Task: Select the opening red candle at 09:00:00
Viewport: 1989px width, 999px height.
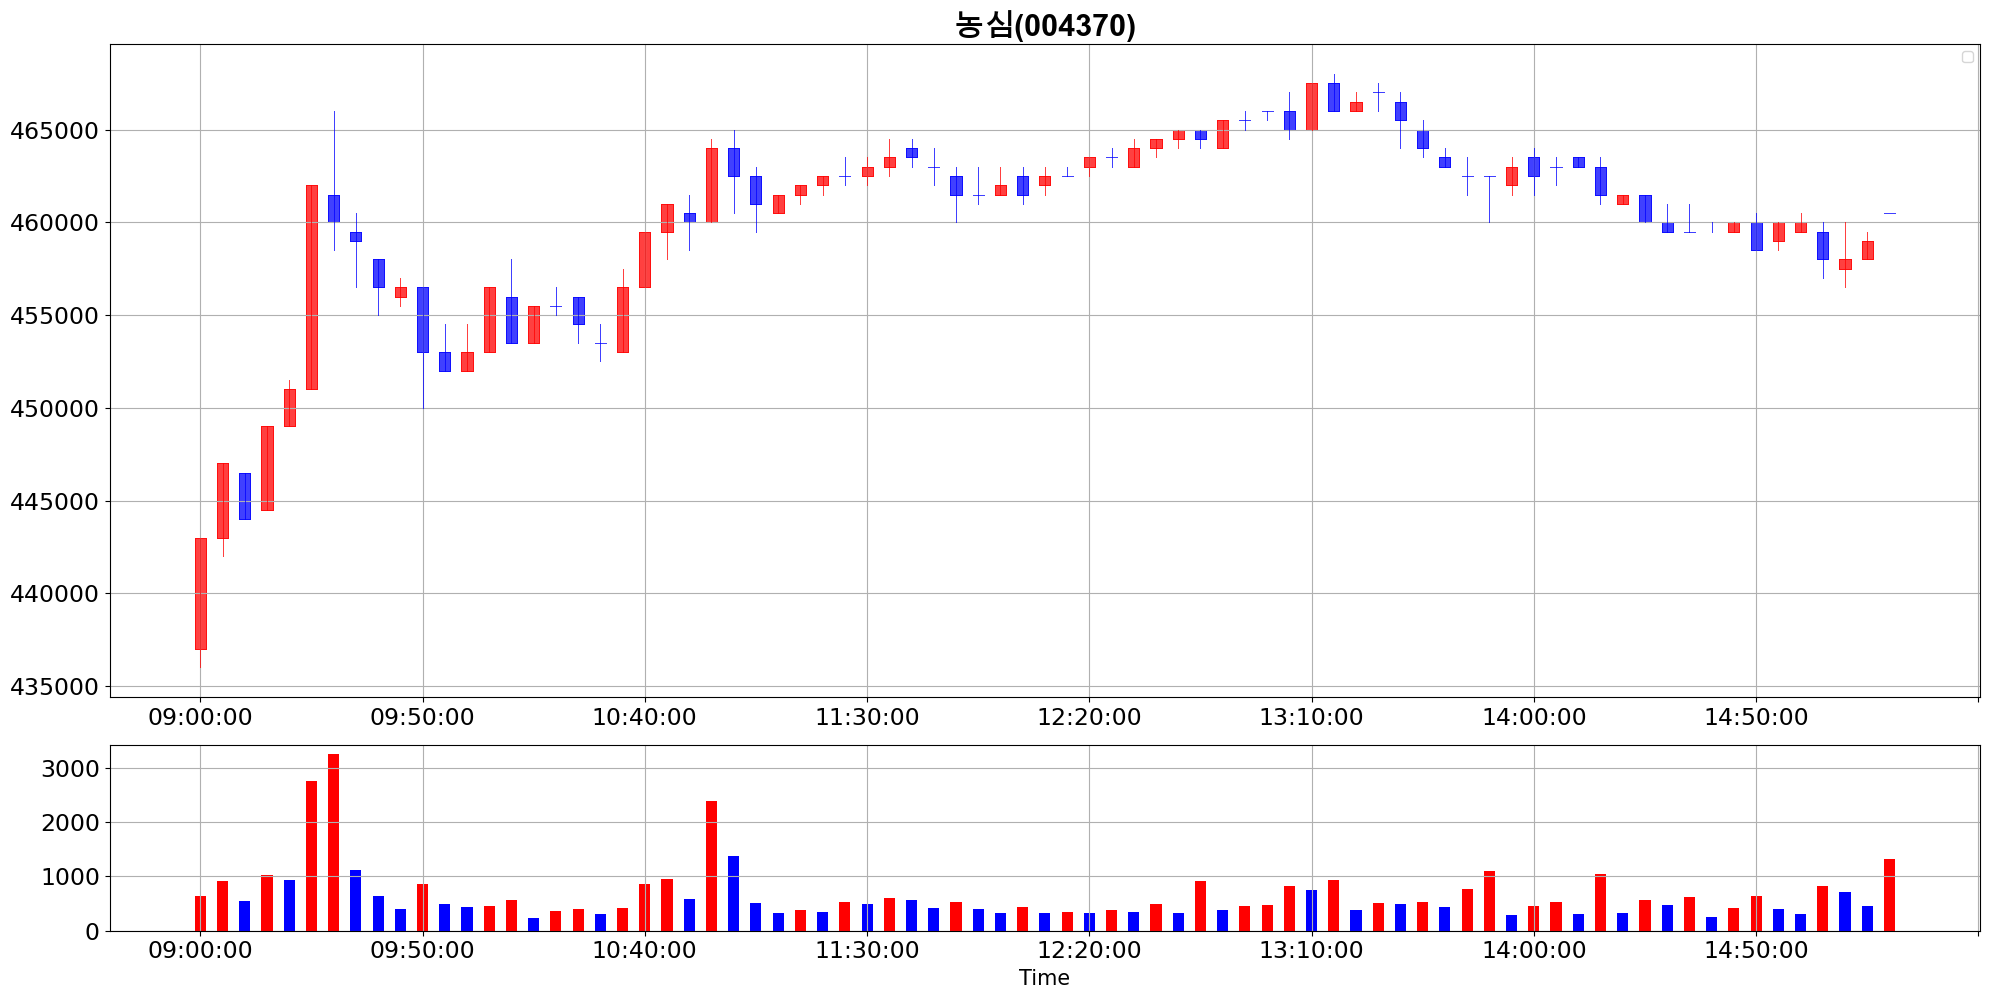Action: pyautogui.click(x=200, y=594)
